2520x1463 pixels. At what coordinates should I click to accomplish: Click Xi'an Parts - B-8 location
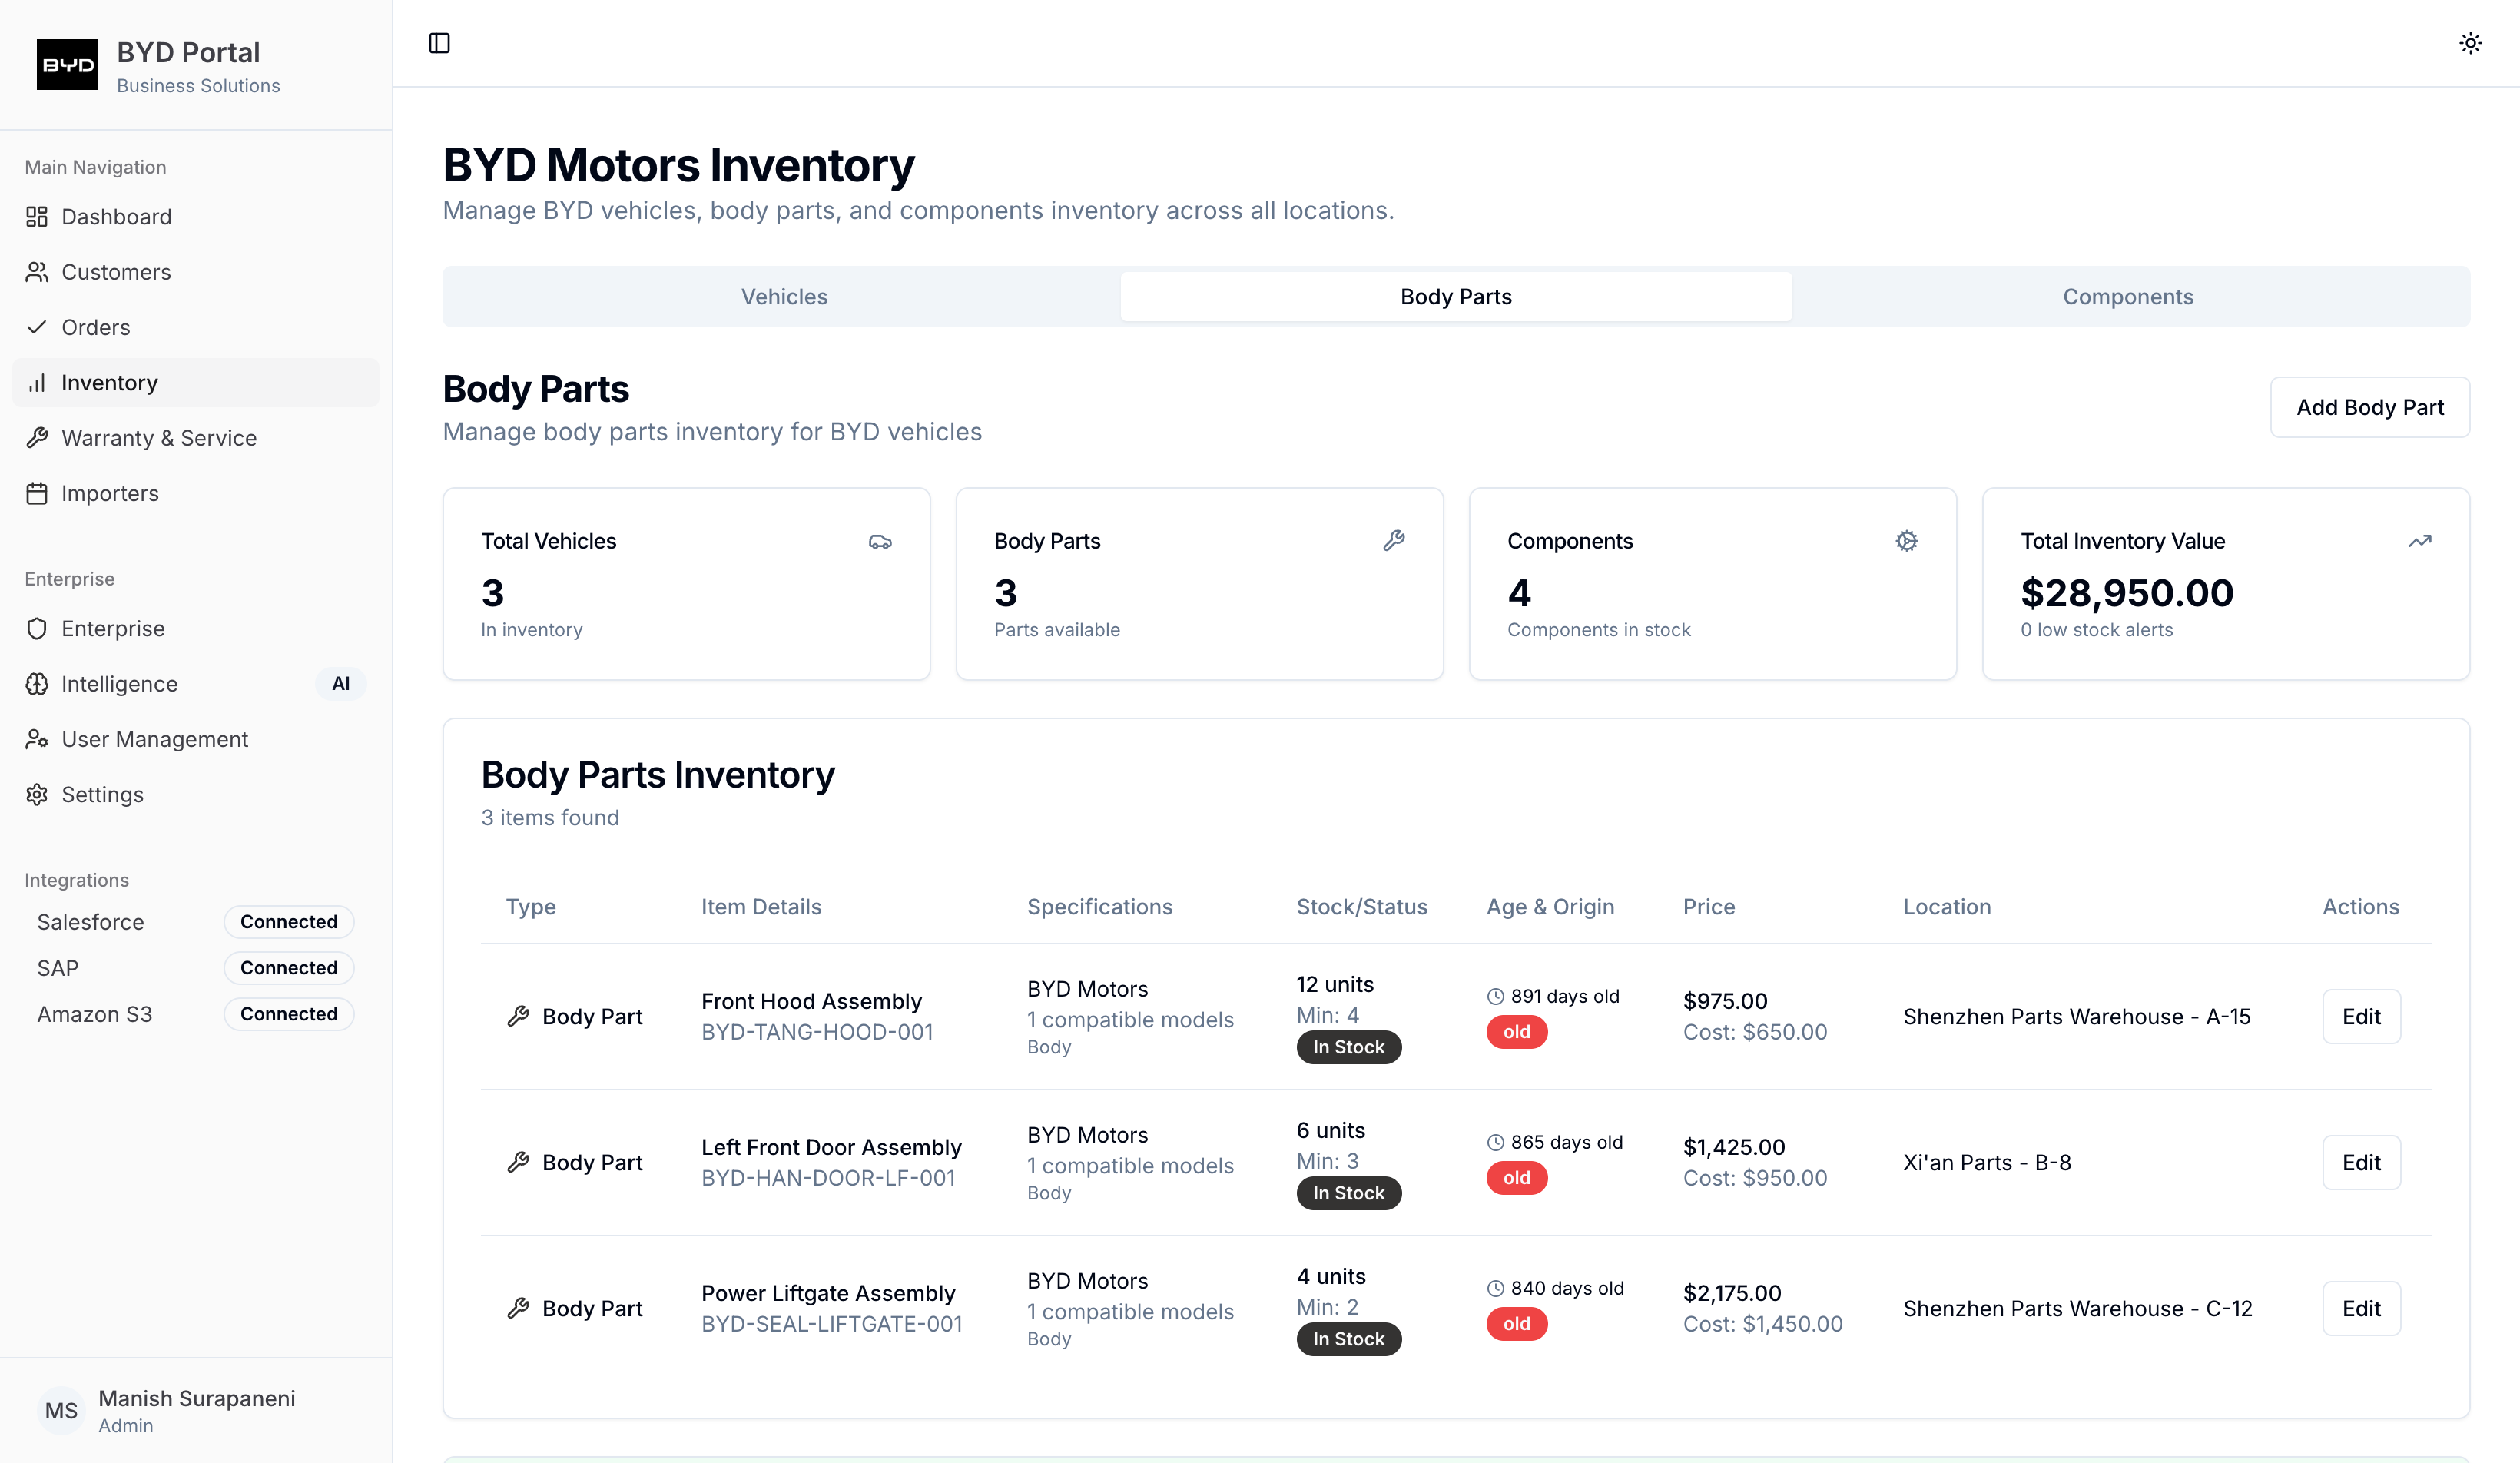(x=1987, y=1162)
